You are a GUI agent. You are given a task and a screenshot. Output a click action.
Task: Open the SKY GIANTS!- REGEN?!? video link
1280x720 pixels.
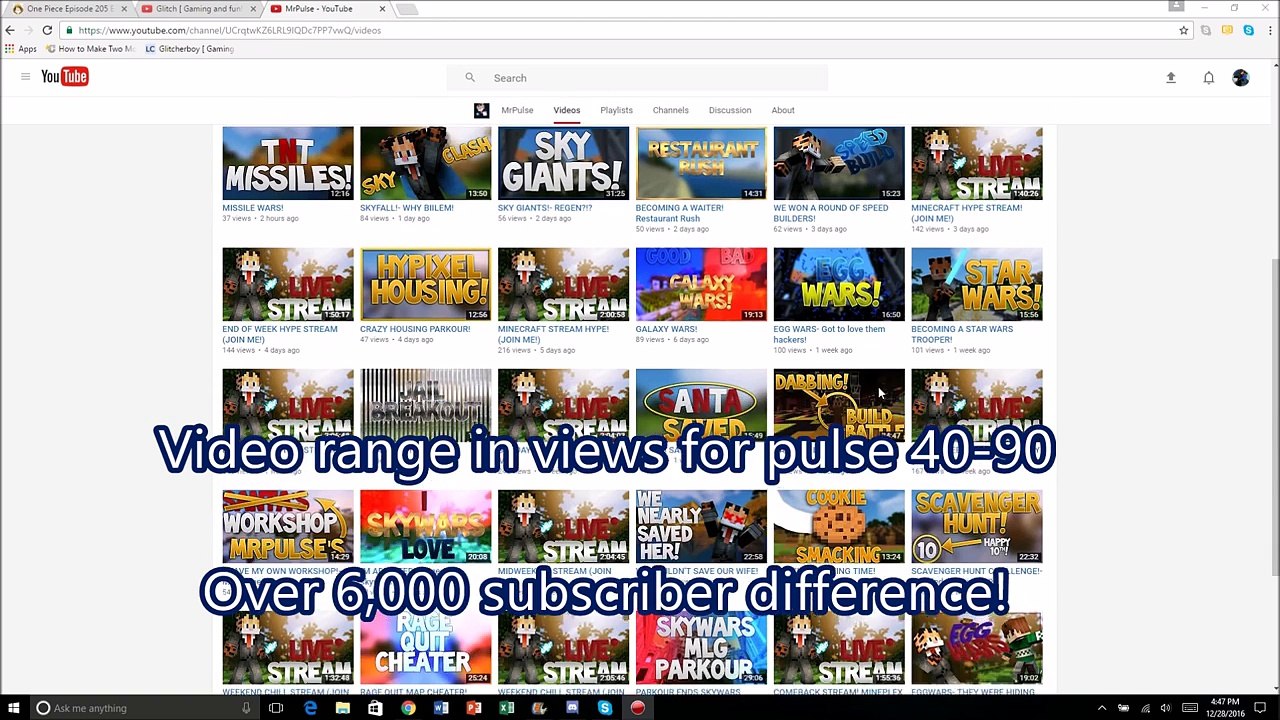(545, 208)
